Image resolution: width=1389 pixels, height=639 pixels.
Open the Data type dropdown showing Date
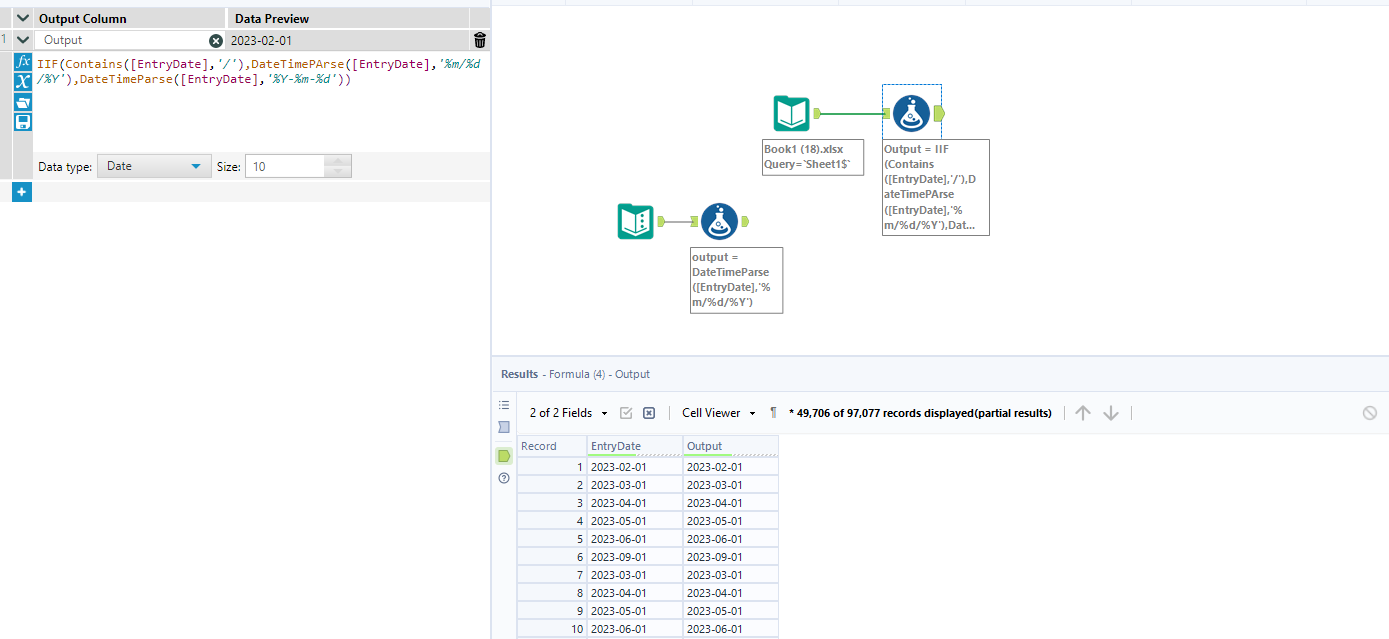click(153, 166)
